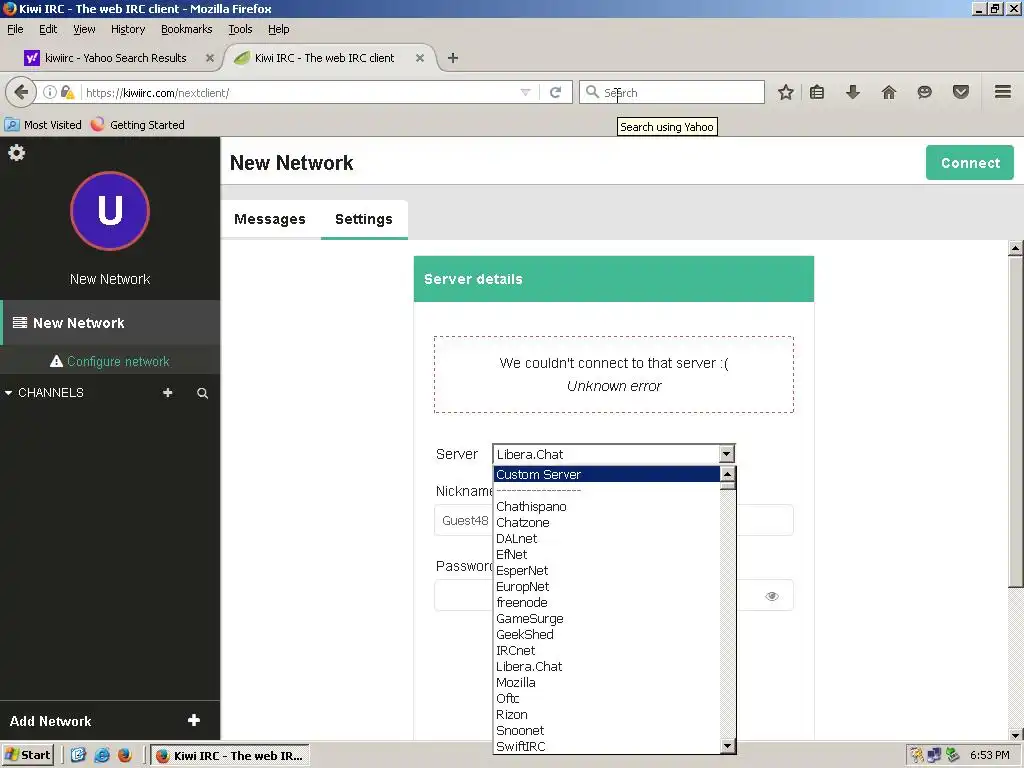
Task: Click server list scroll up arrow
Action: pyautogui.click(x=728, y=474)
